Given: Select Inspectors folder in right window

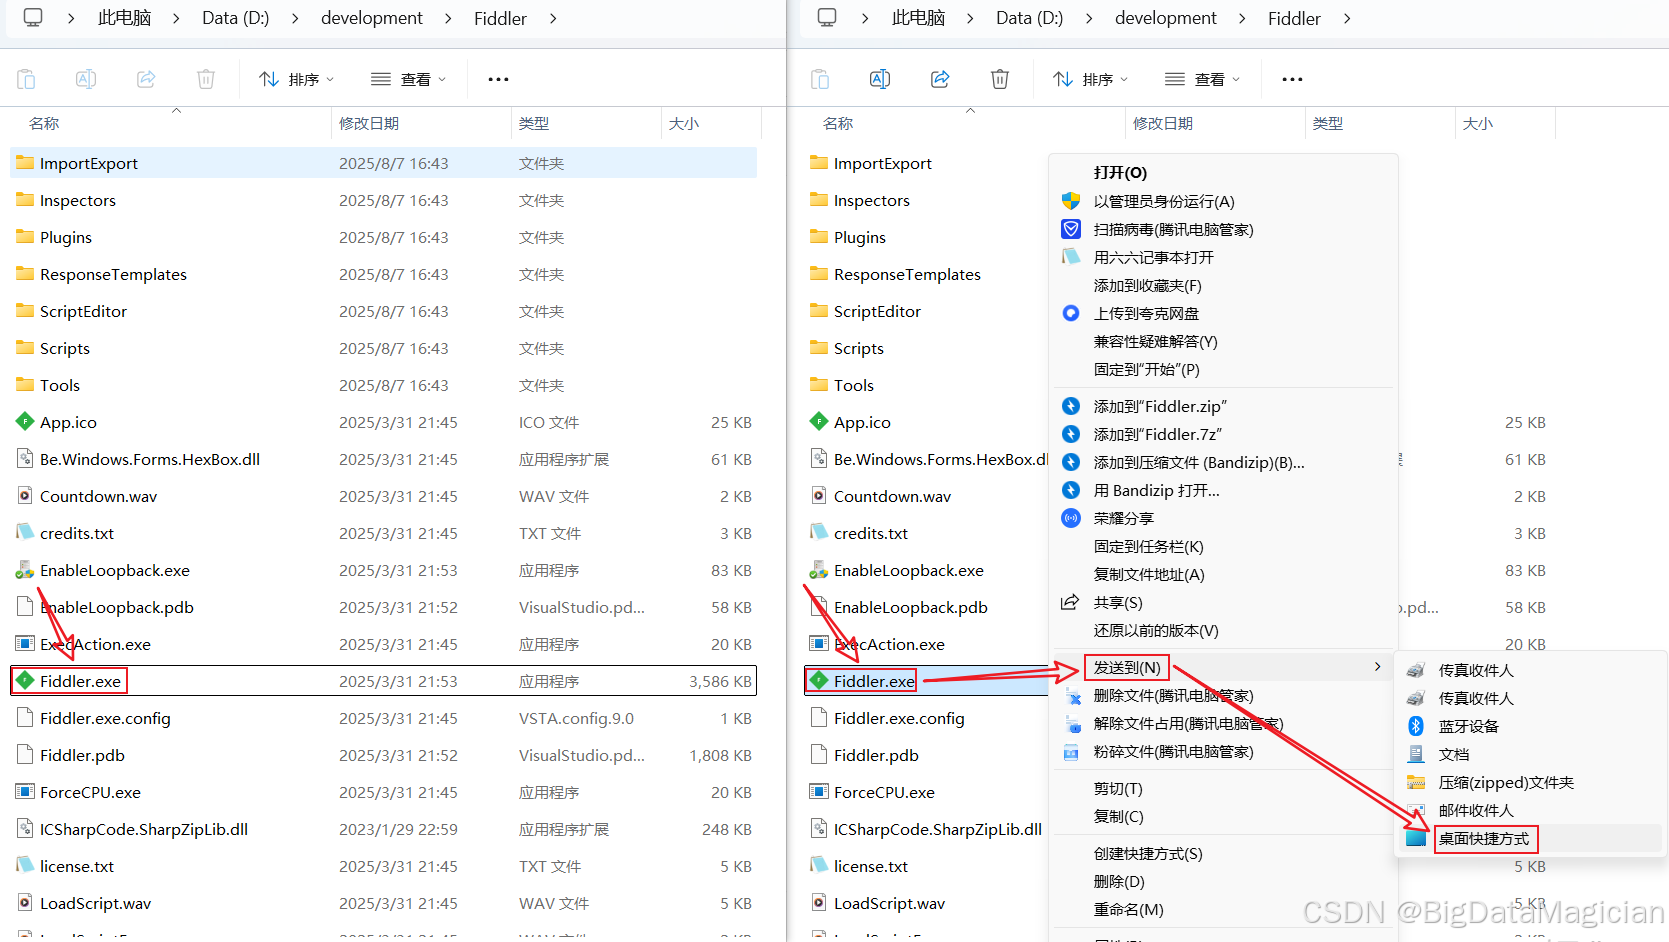Looking at the screenshot, I should 871,200.
